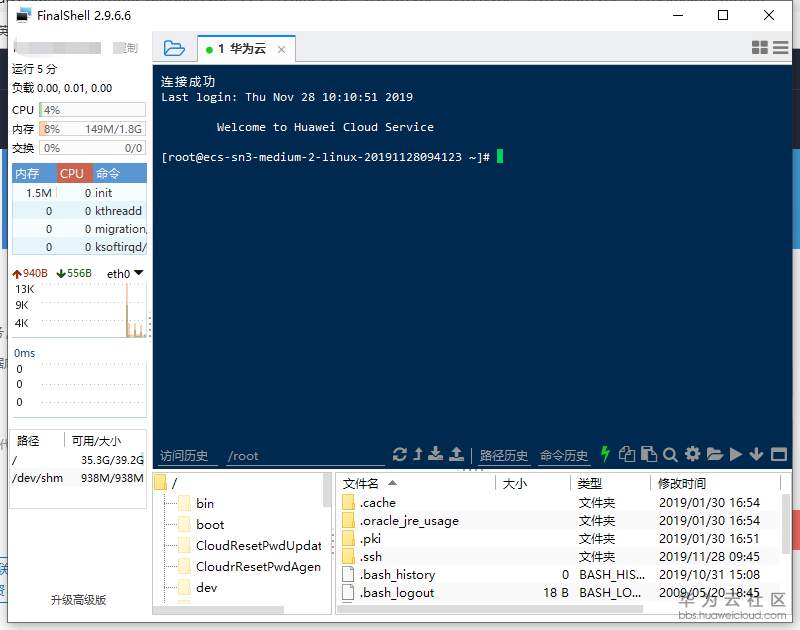Image resolution: width=800 pixels, height=630 pixels.
Task: Click the terminal command prompt area
Action: click(x=332, y=157)
